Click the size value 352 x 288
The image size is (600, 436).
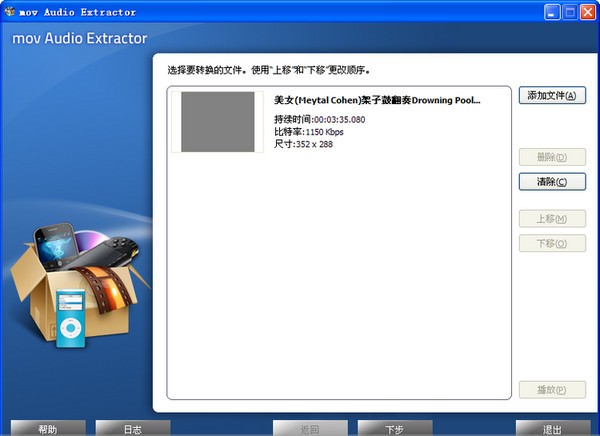(x=314, y=144)
